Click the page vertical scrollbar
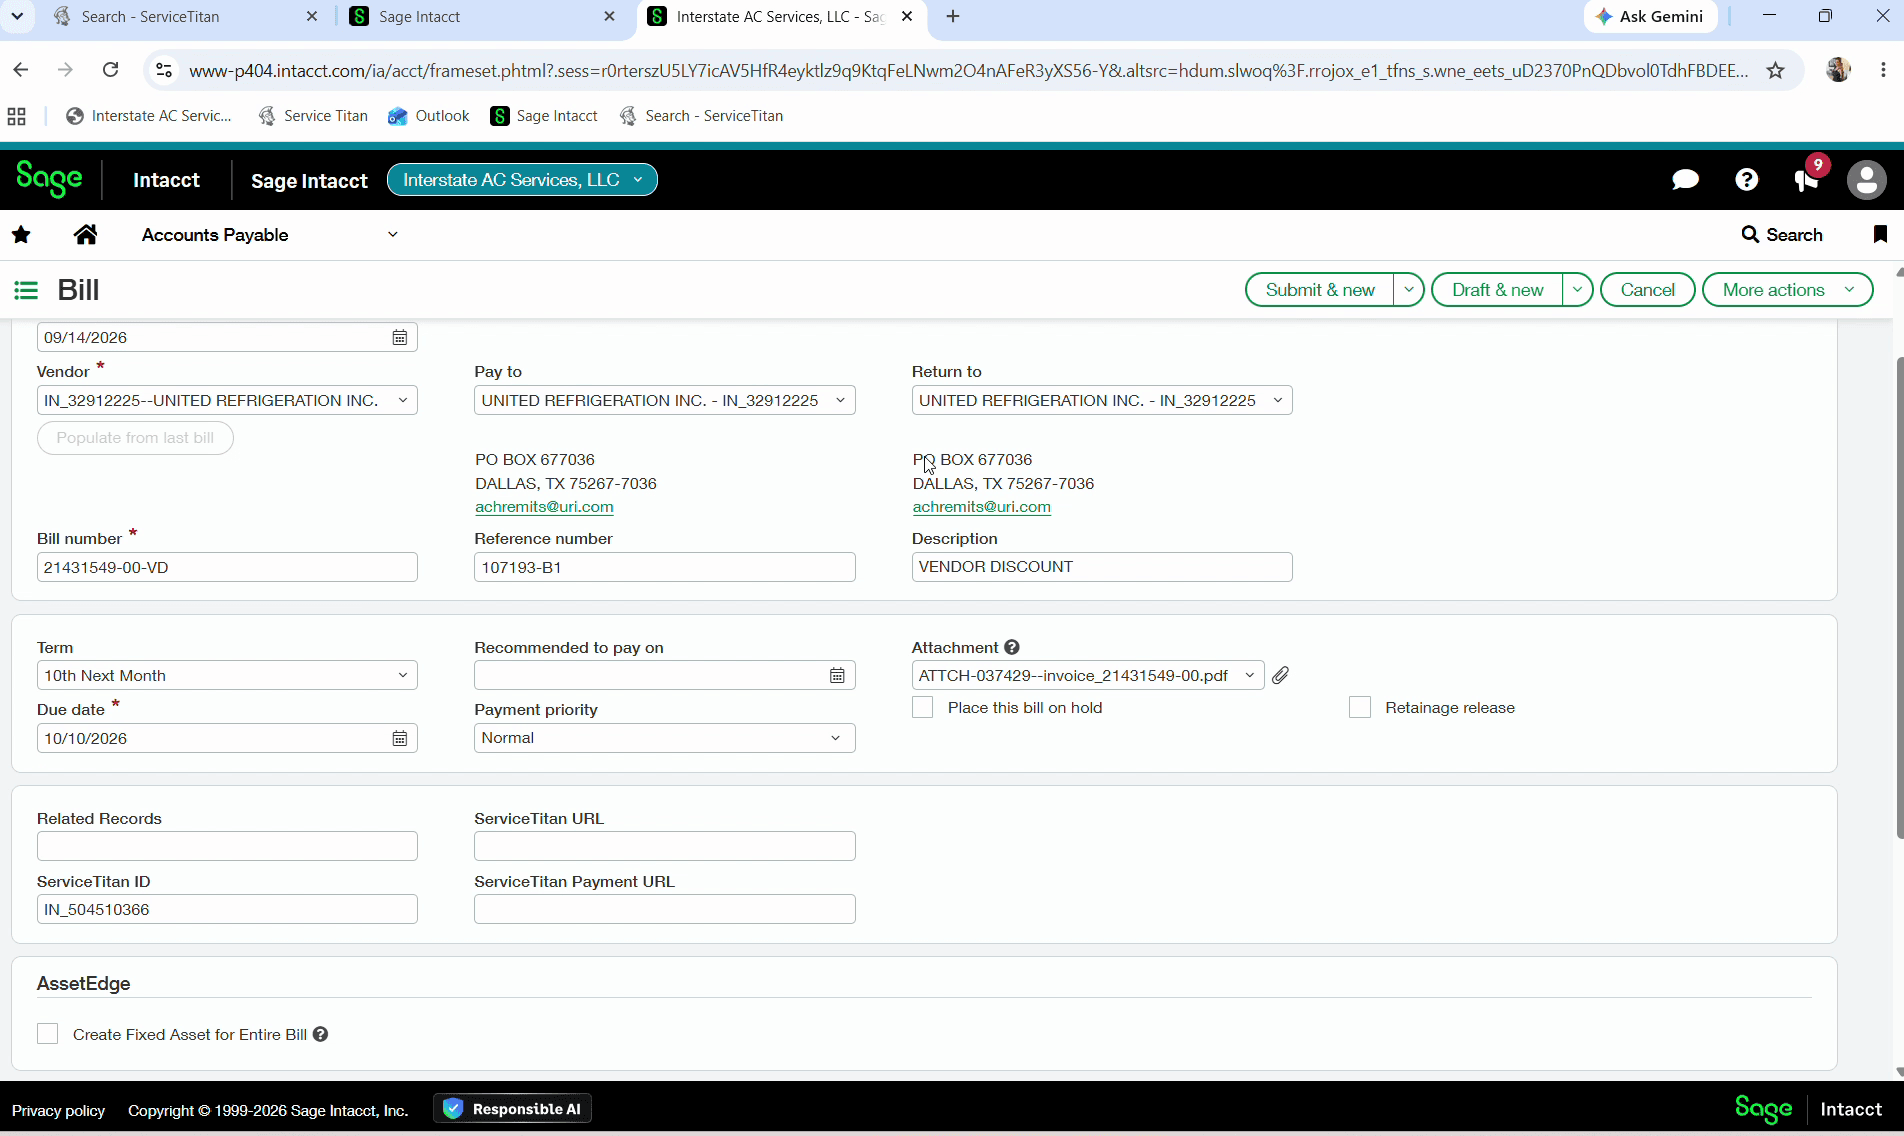 (1898, 596)
